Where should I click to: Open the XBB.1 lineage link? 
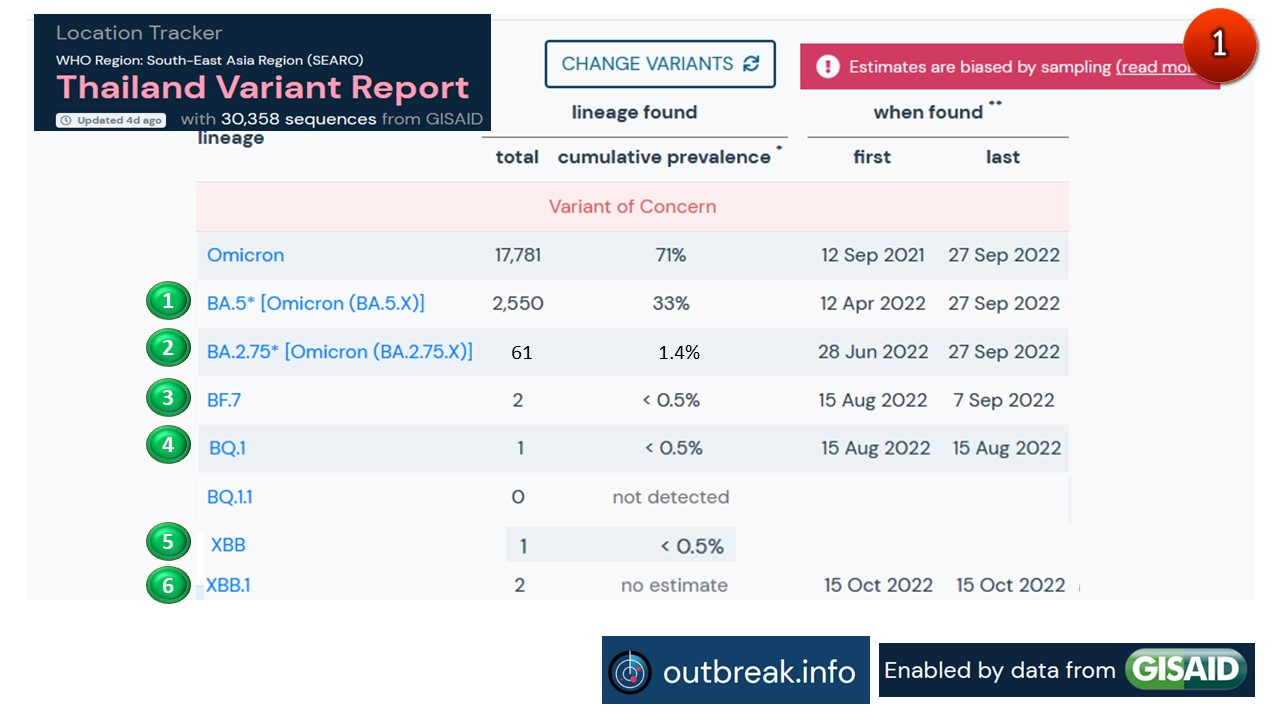pyautogui.click(x=228, y=585)
